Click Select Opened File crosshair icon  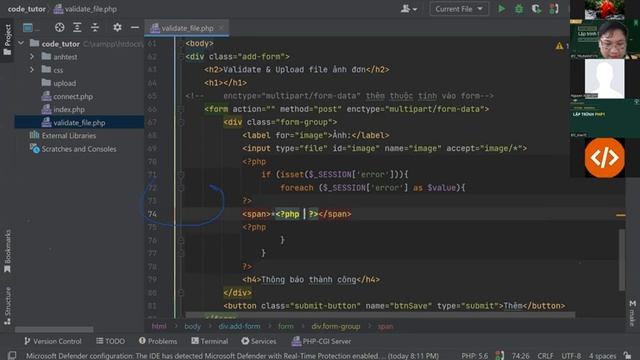pyautogui.click(x=60, y=27)
